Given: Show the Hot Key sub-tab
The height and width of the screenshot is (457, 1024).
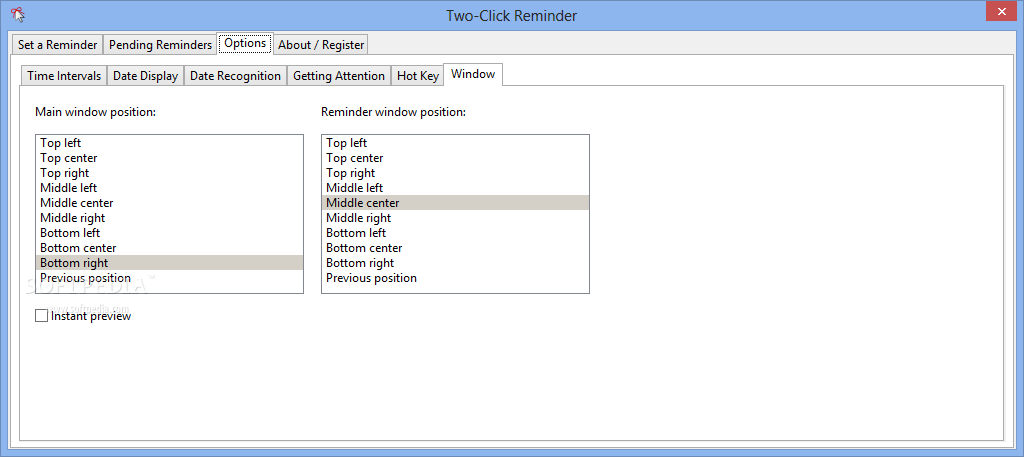Looking at the screenshot, I should click(x=417, y=76).
